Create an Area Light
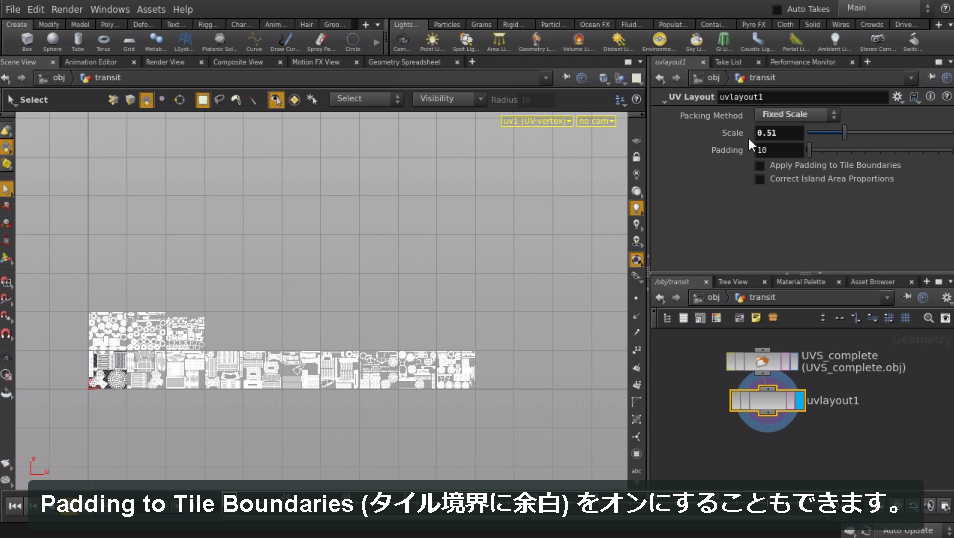This screenshot has width=954, height=538. (x=498, y=42)
